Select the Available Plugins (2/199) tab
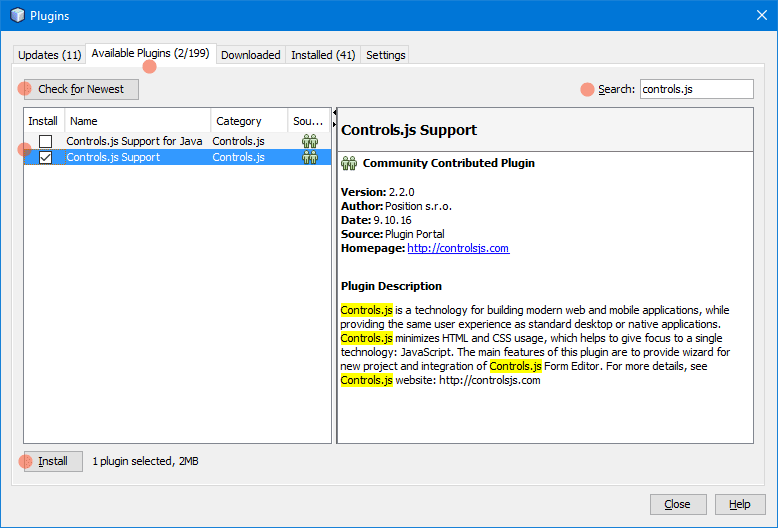Viewport: 778px width, 528px height. click(150, 53)
